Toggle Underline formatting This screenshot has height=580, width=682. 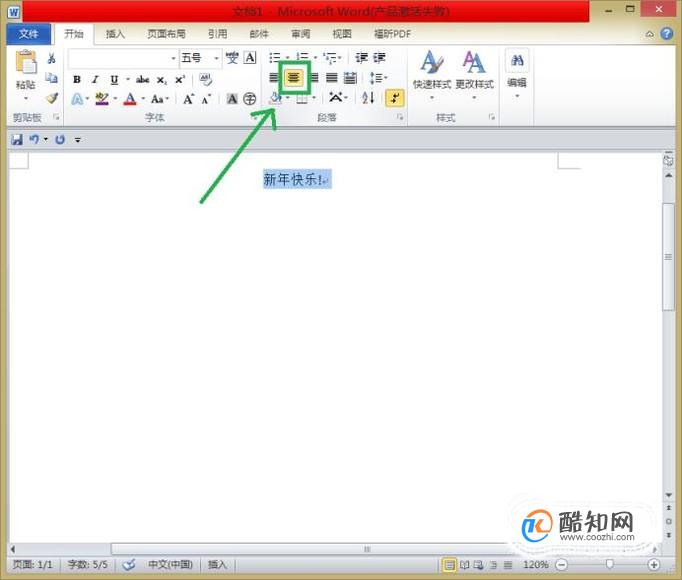click(x=114, y=80)
